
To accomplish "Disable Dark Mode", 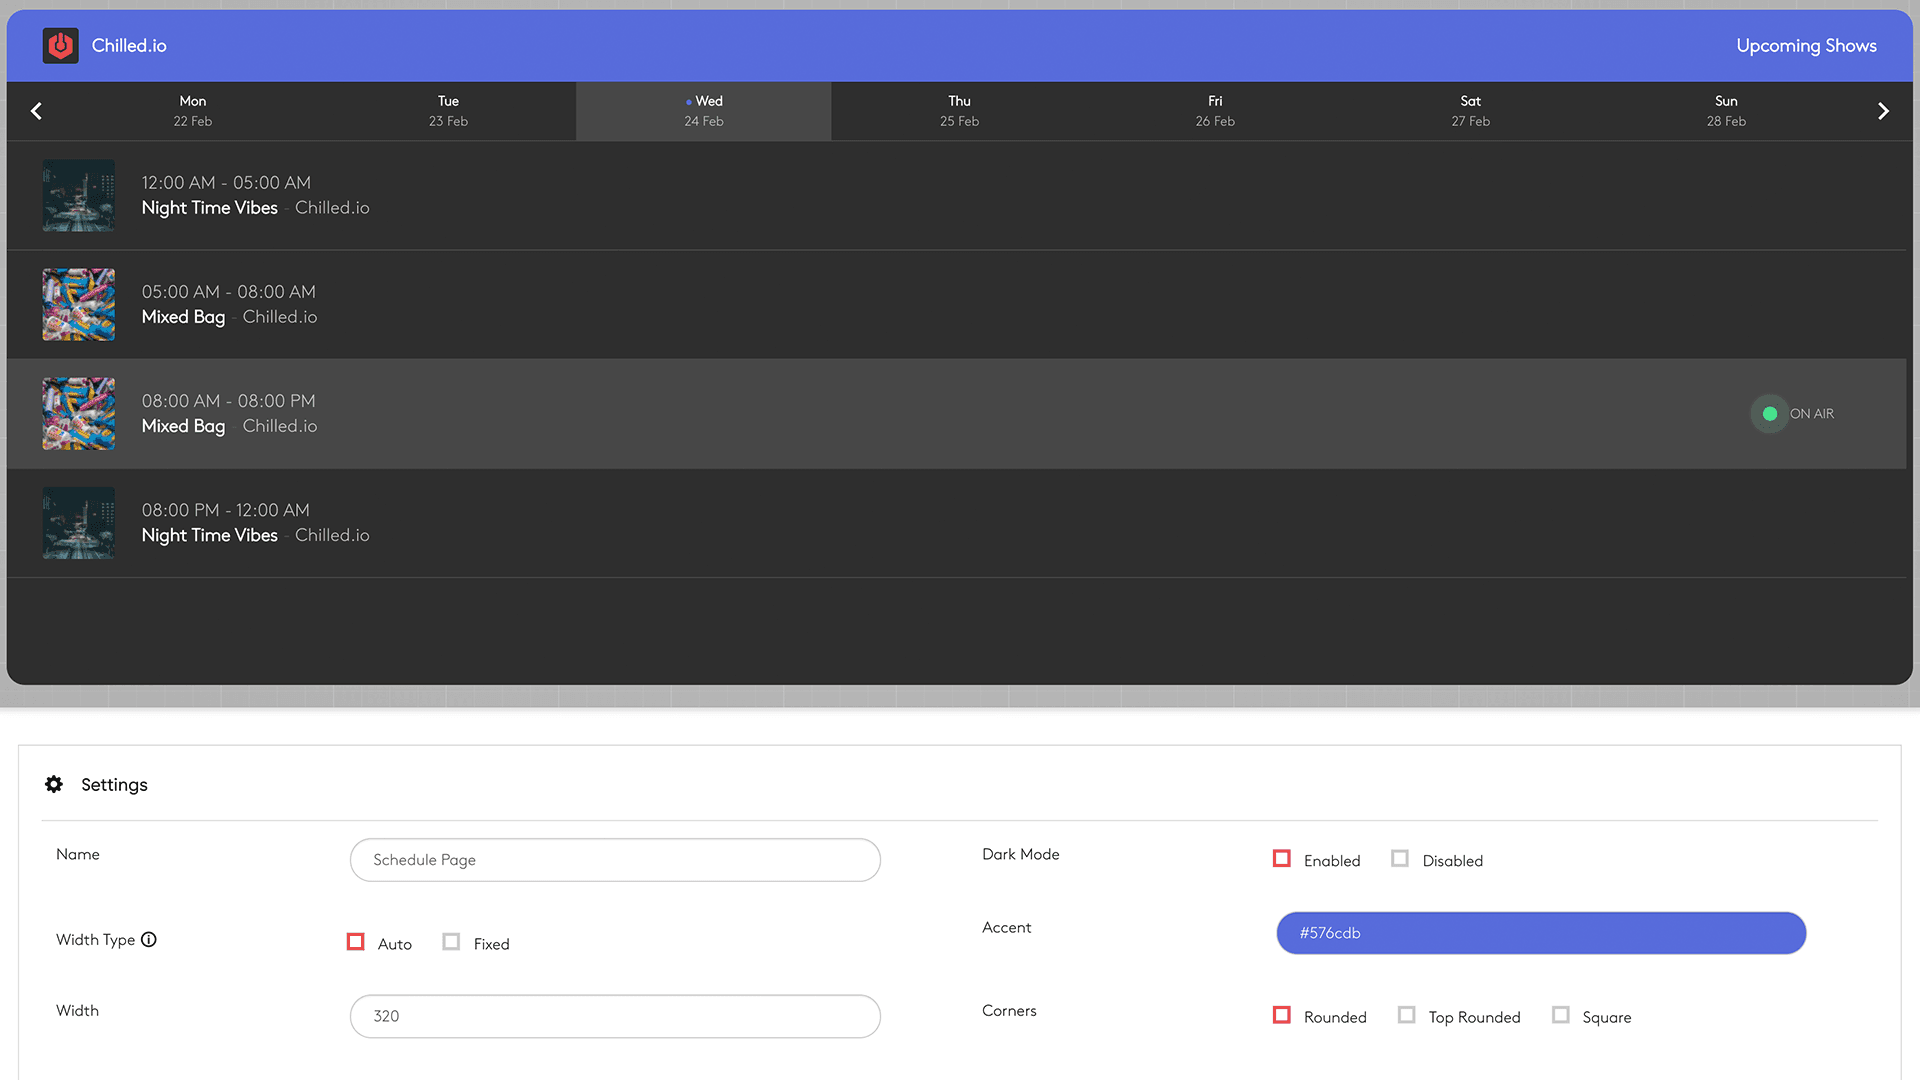I will (x=1399, y=859).
